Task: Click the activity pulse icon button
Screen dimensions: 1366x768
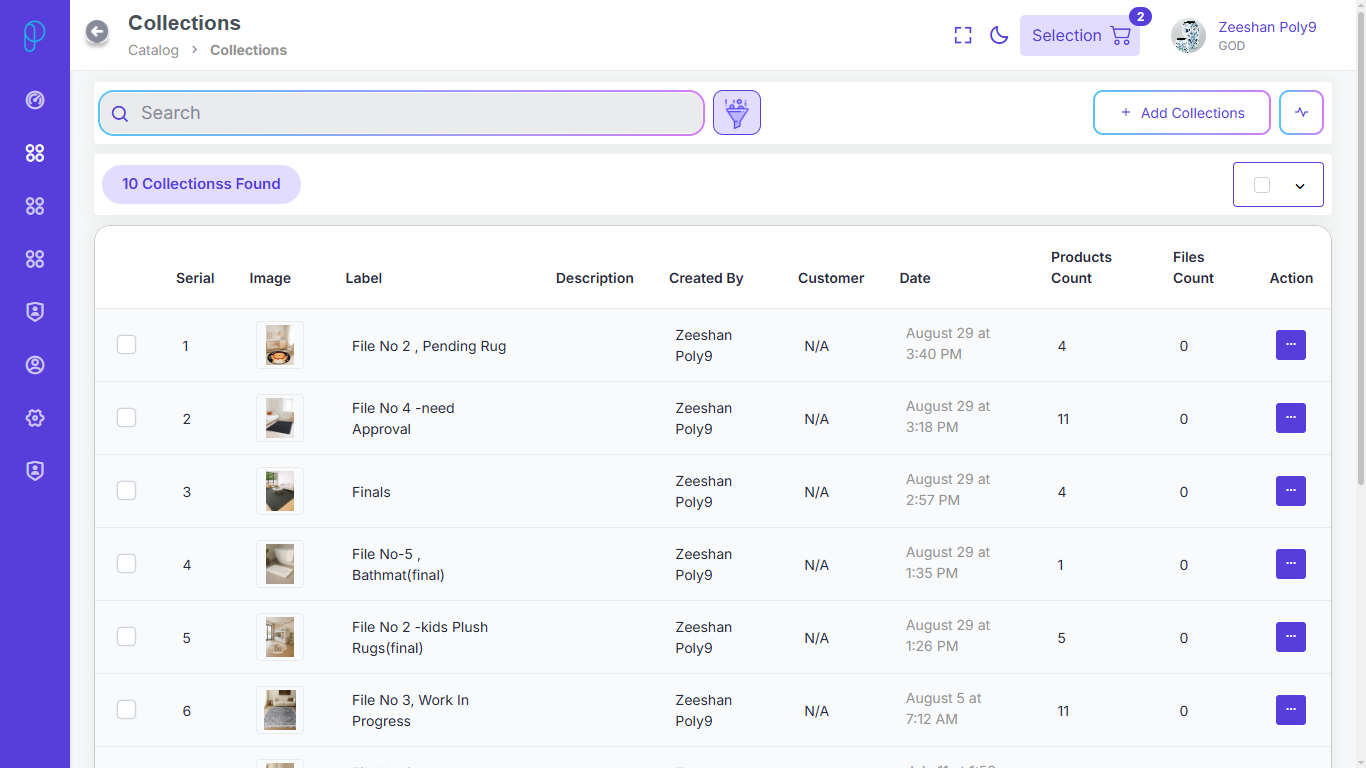Action: (1301, 113)
